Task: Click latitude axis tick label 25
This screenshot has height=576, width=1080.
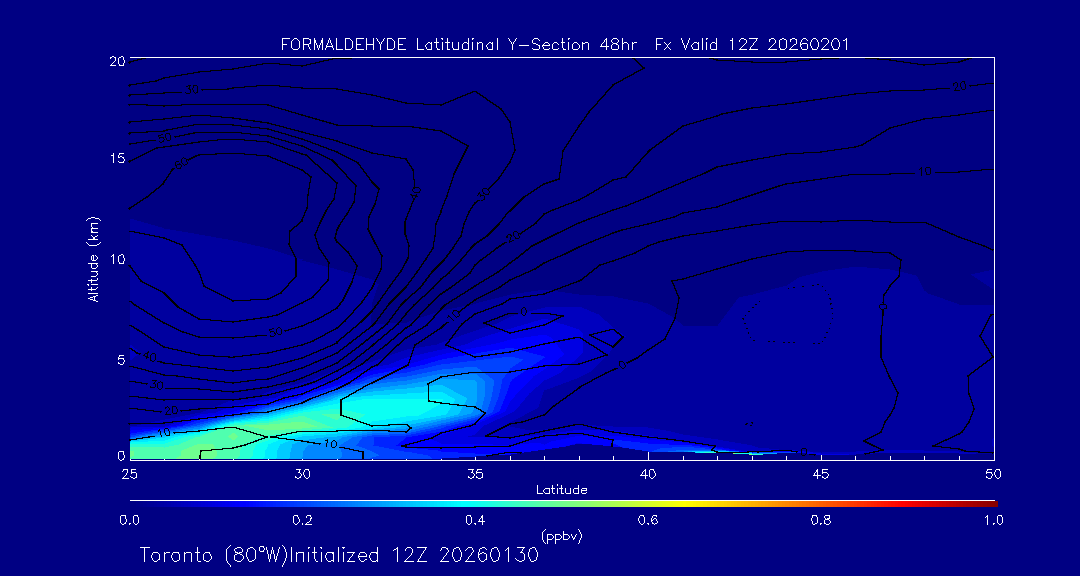Action: (129, 474)
